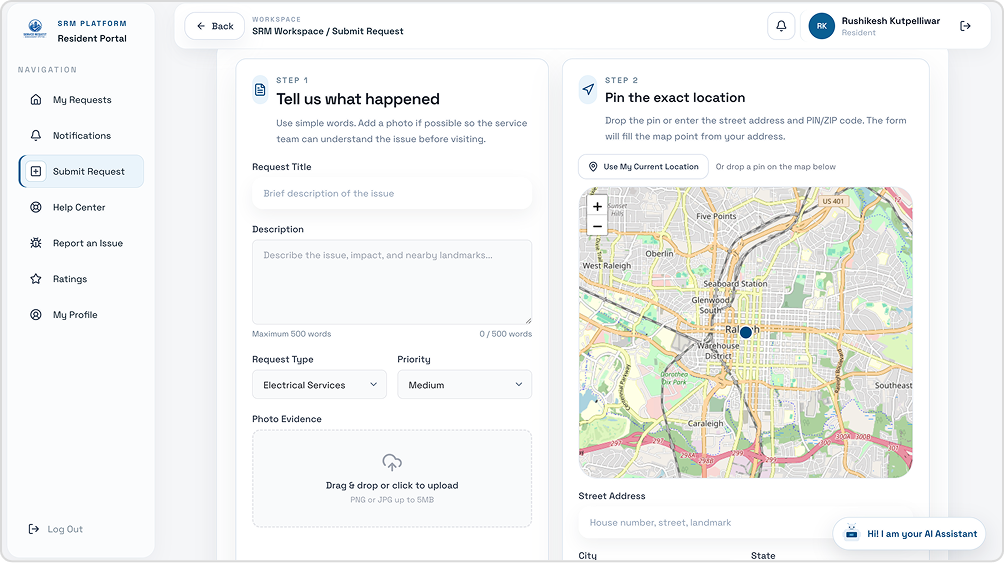This screenshot has height=563, width=1004.
Task: Open My Requests in the sidebar
Action: (x=81, y=100)
